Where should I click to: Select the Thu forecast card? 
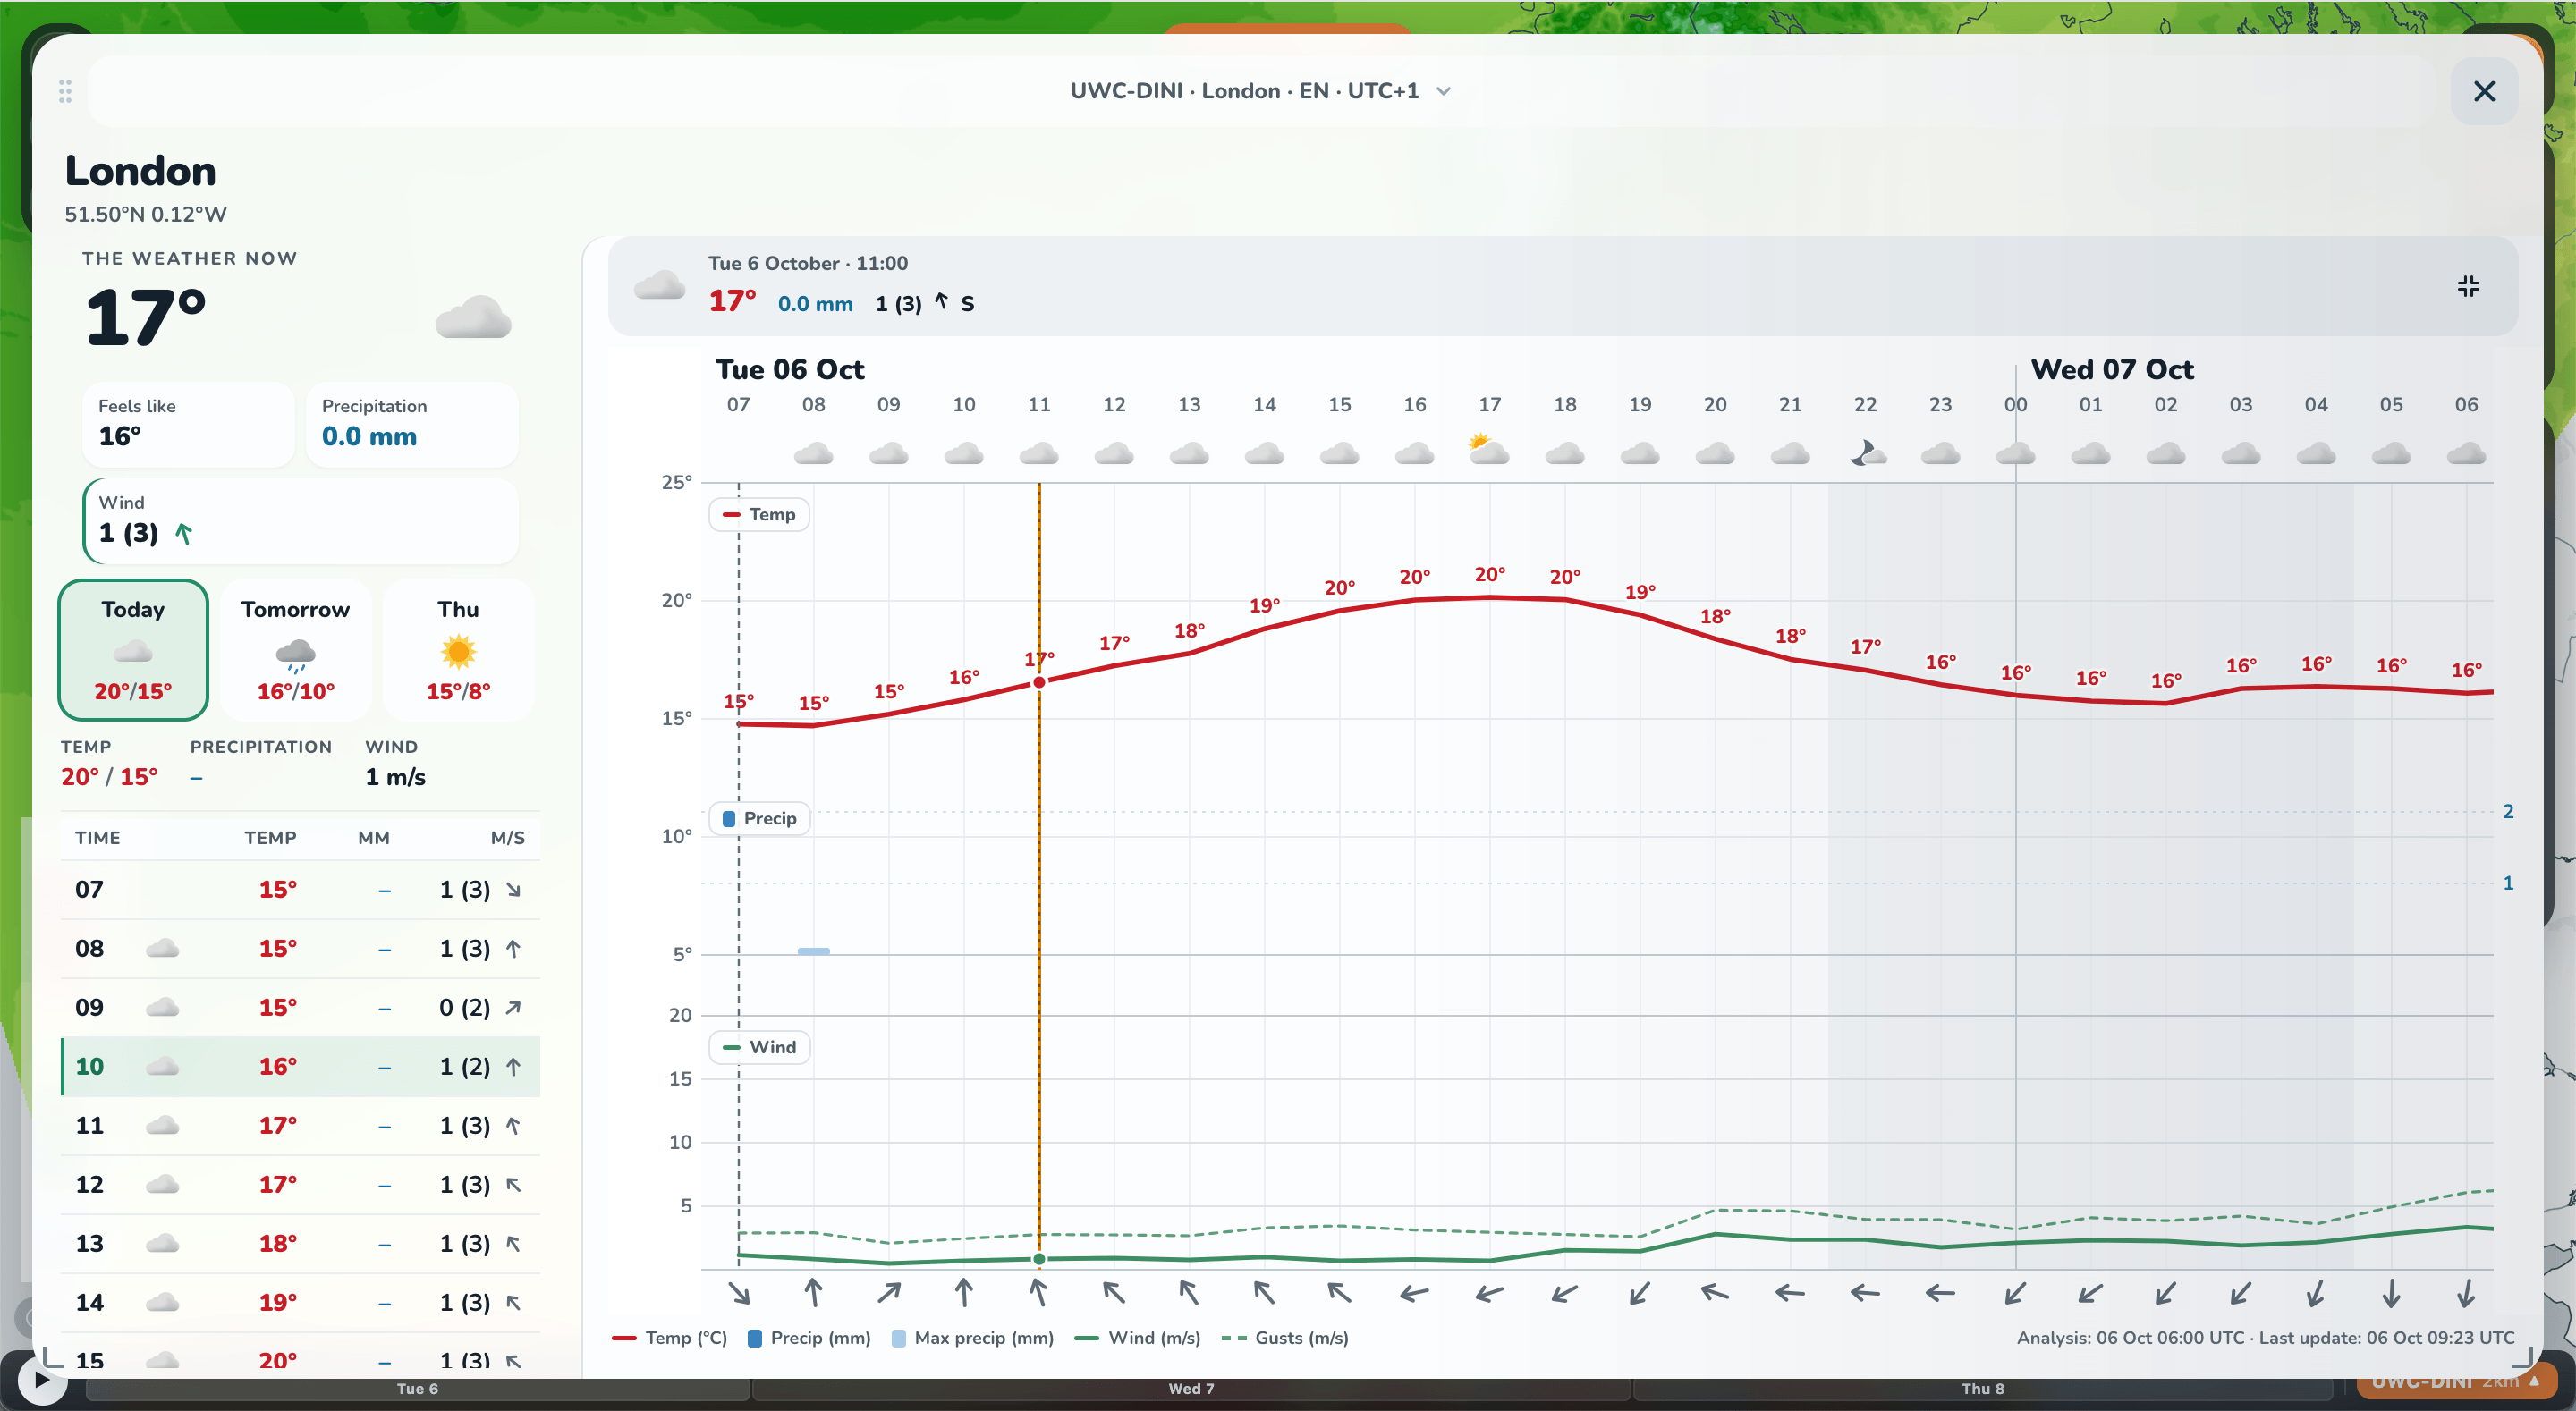coord(458,650)
